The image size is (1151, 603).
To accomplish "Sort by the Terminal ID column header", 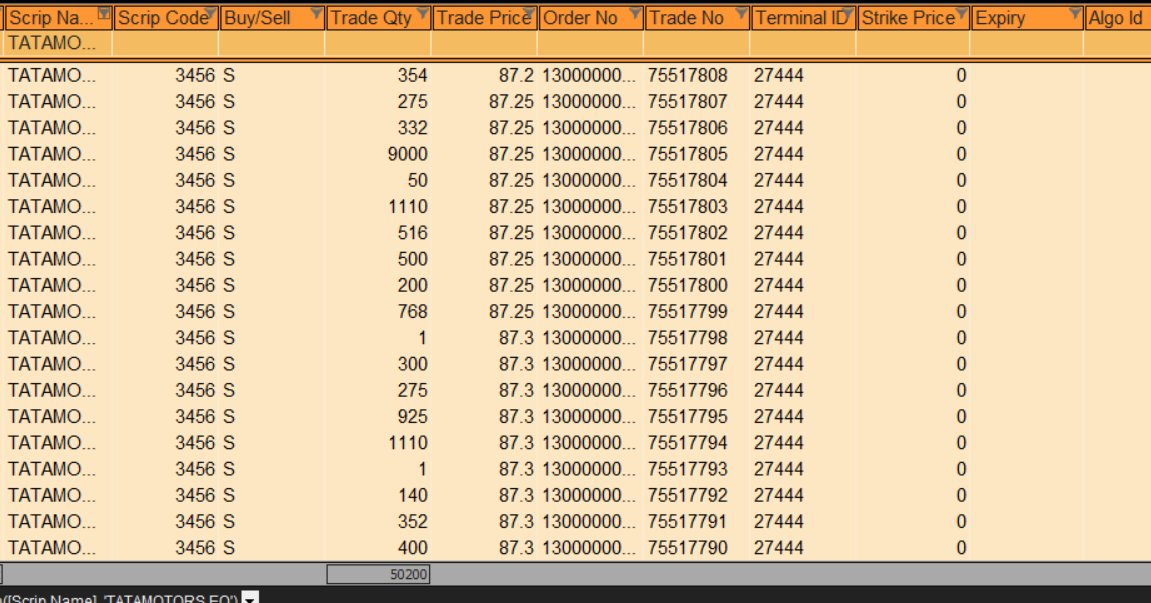I will click(804, 18).
